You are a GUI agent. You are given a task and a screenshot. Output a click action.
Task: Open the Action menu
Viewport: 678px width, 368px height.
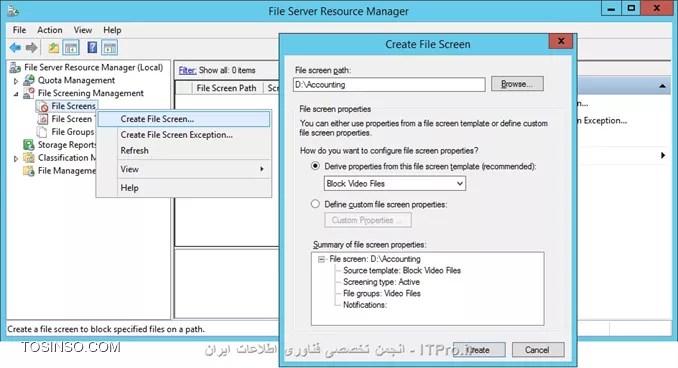click(50, 30)
